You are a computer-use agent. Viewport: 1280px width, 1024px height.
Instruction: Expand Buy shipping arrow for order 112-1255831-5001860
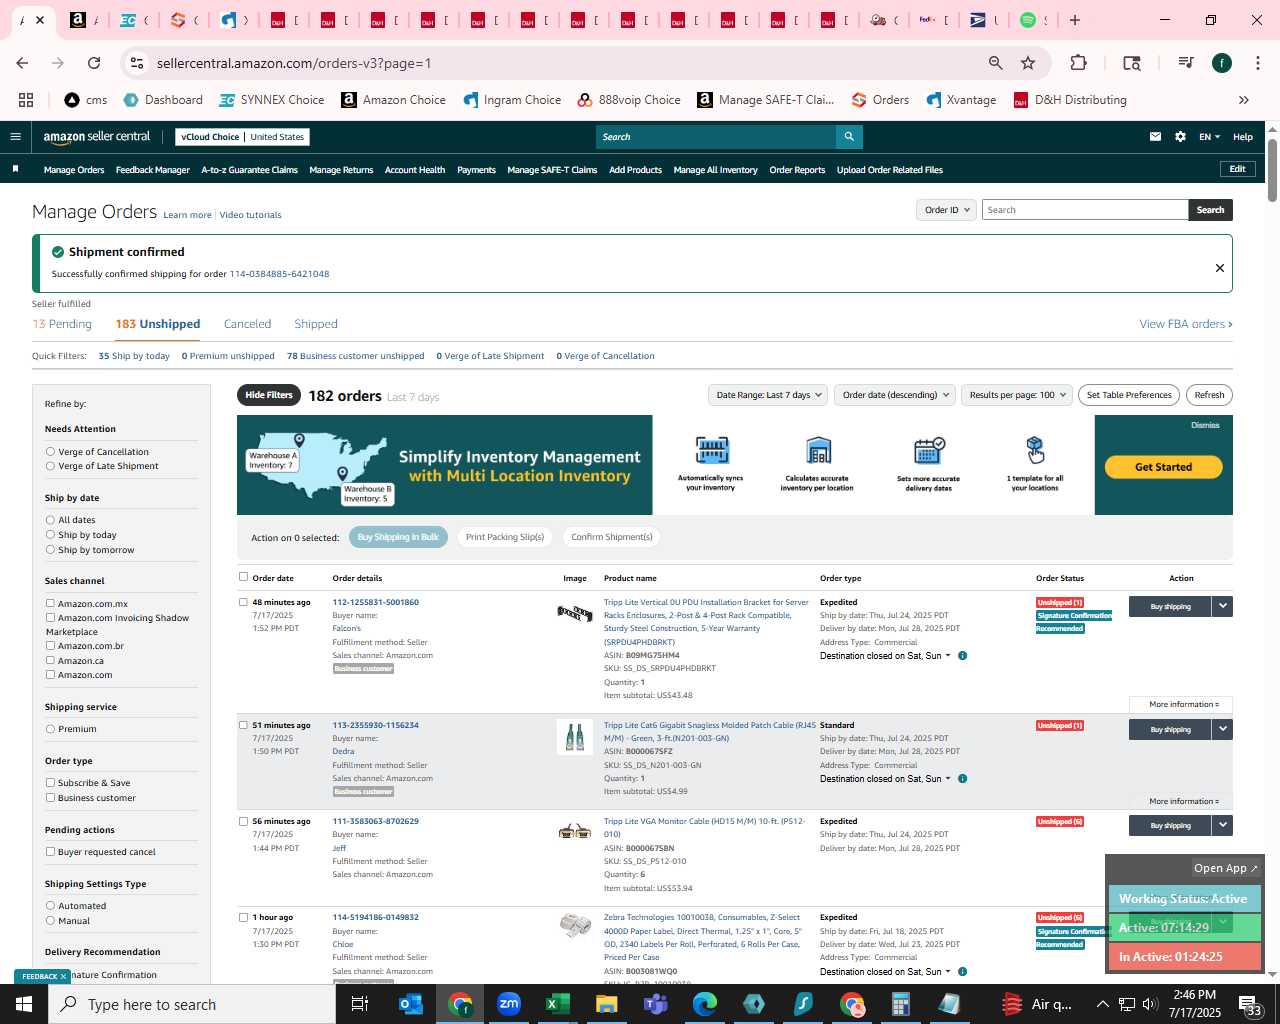click(1222, 606)
